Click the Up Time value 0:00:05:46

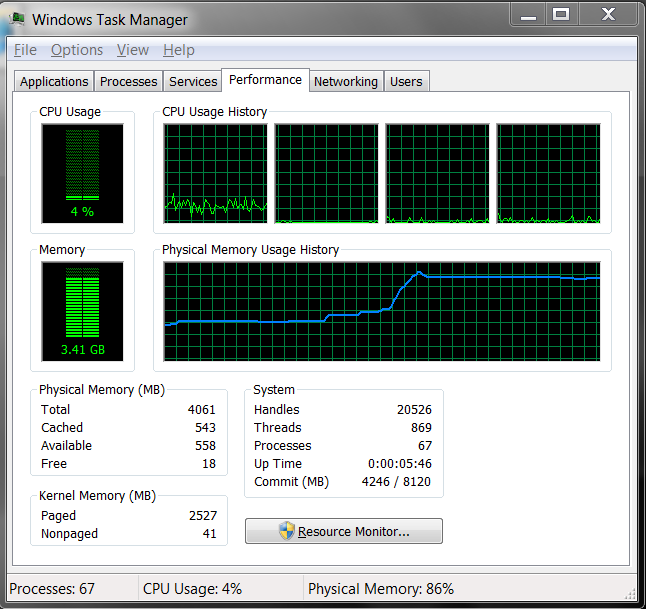tap(400, 464)
